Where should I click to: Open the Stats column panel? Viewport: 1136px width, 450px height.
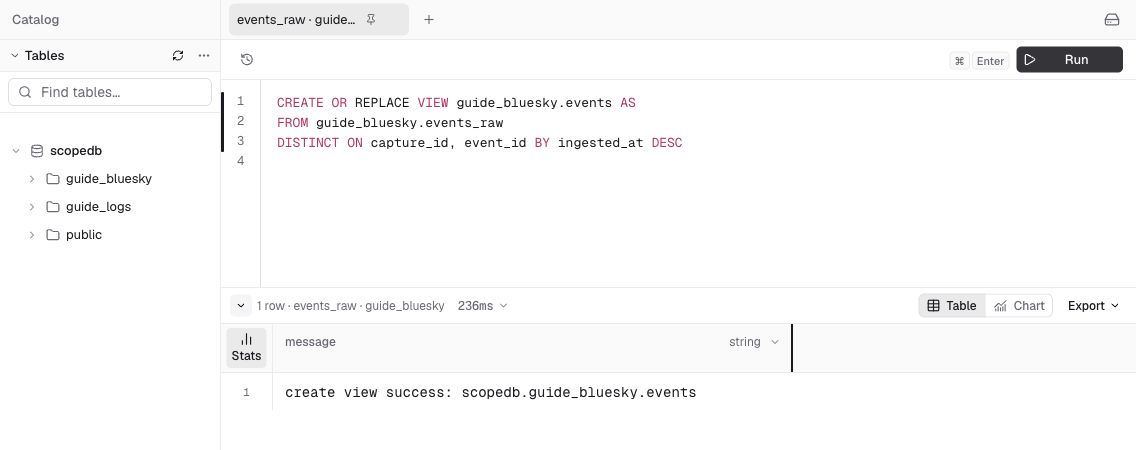pos(246,348)
